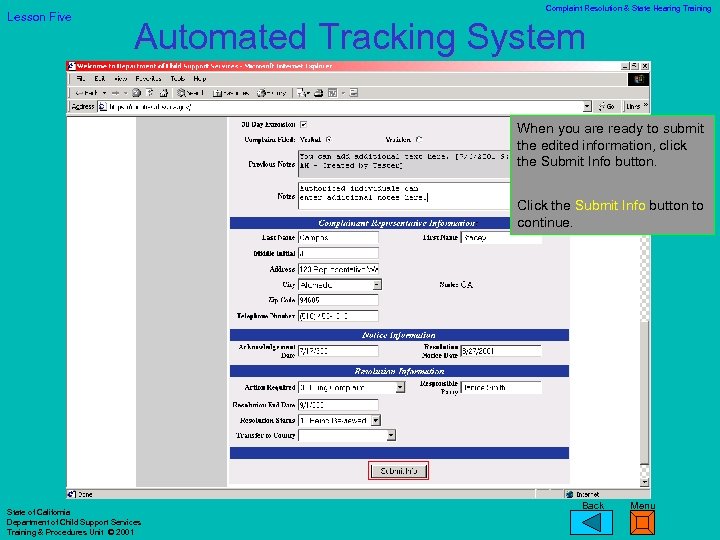Select the Written complaint radio button

coord(419,140)
